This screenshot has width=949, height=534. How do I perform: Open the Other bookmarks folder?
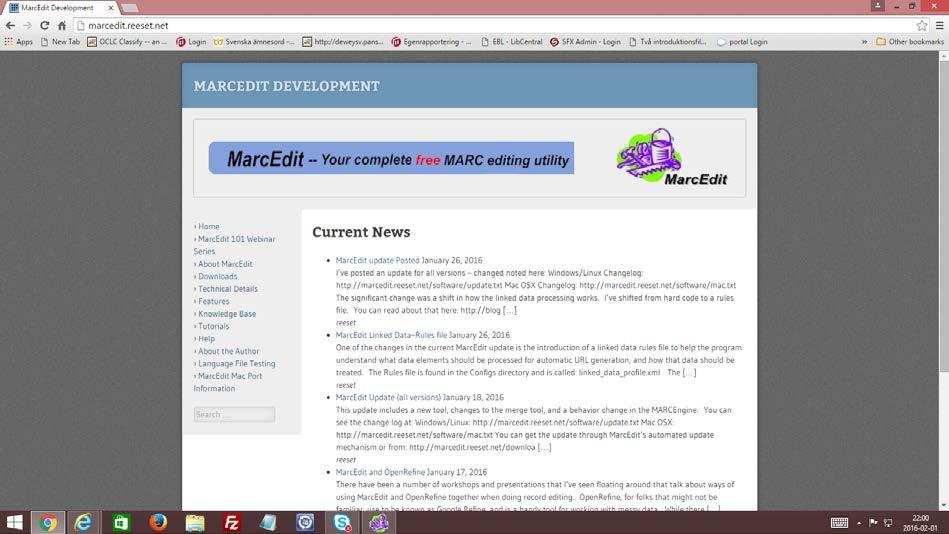click(910, 42)
